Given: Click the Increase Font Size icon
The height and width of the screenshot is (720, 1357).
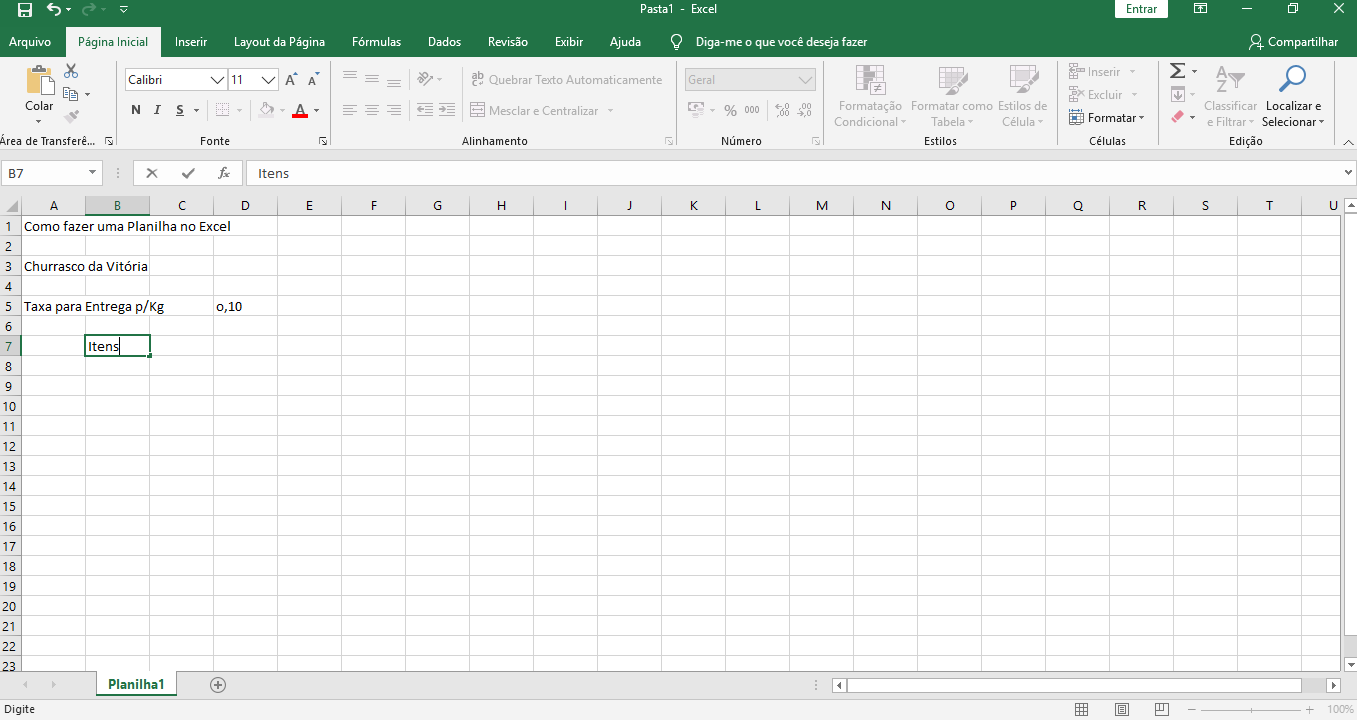Looking at the screenshot, I should tap(291, 80).
